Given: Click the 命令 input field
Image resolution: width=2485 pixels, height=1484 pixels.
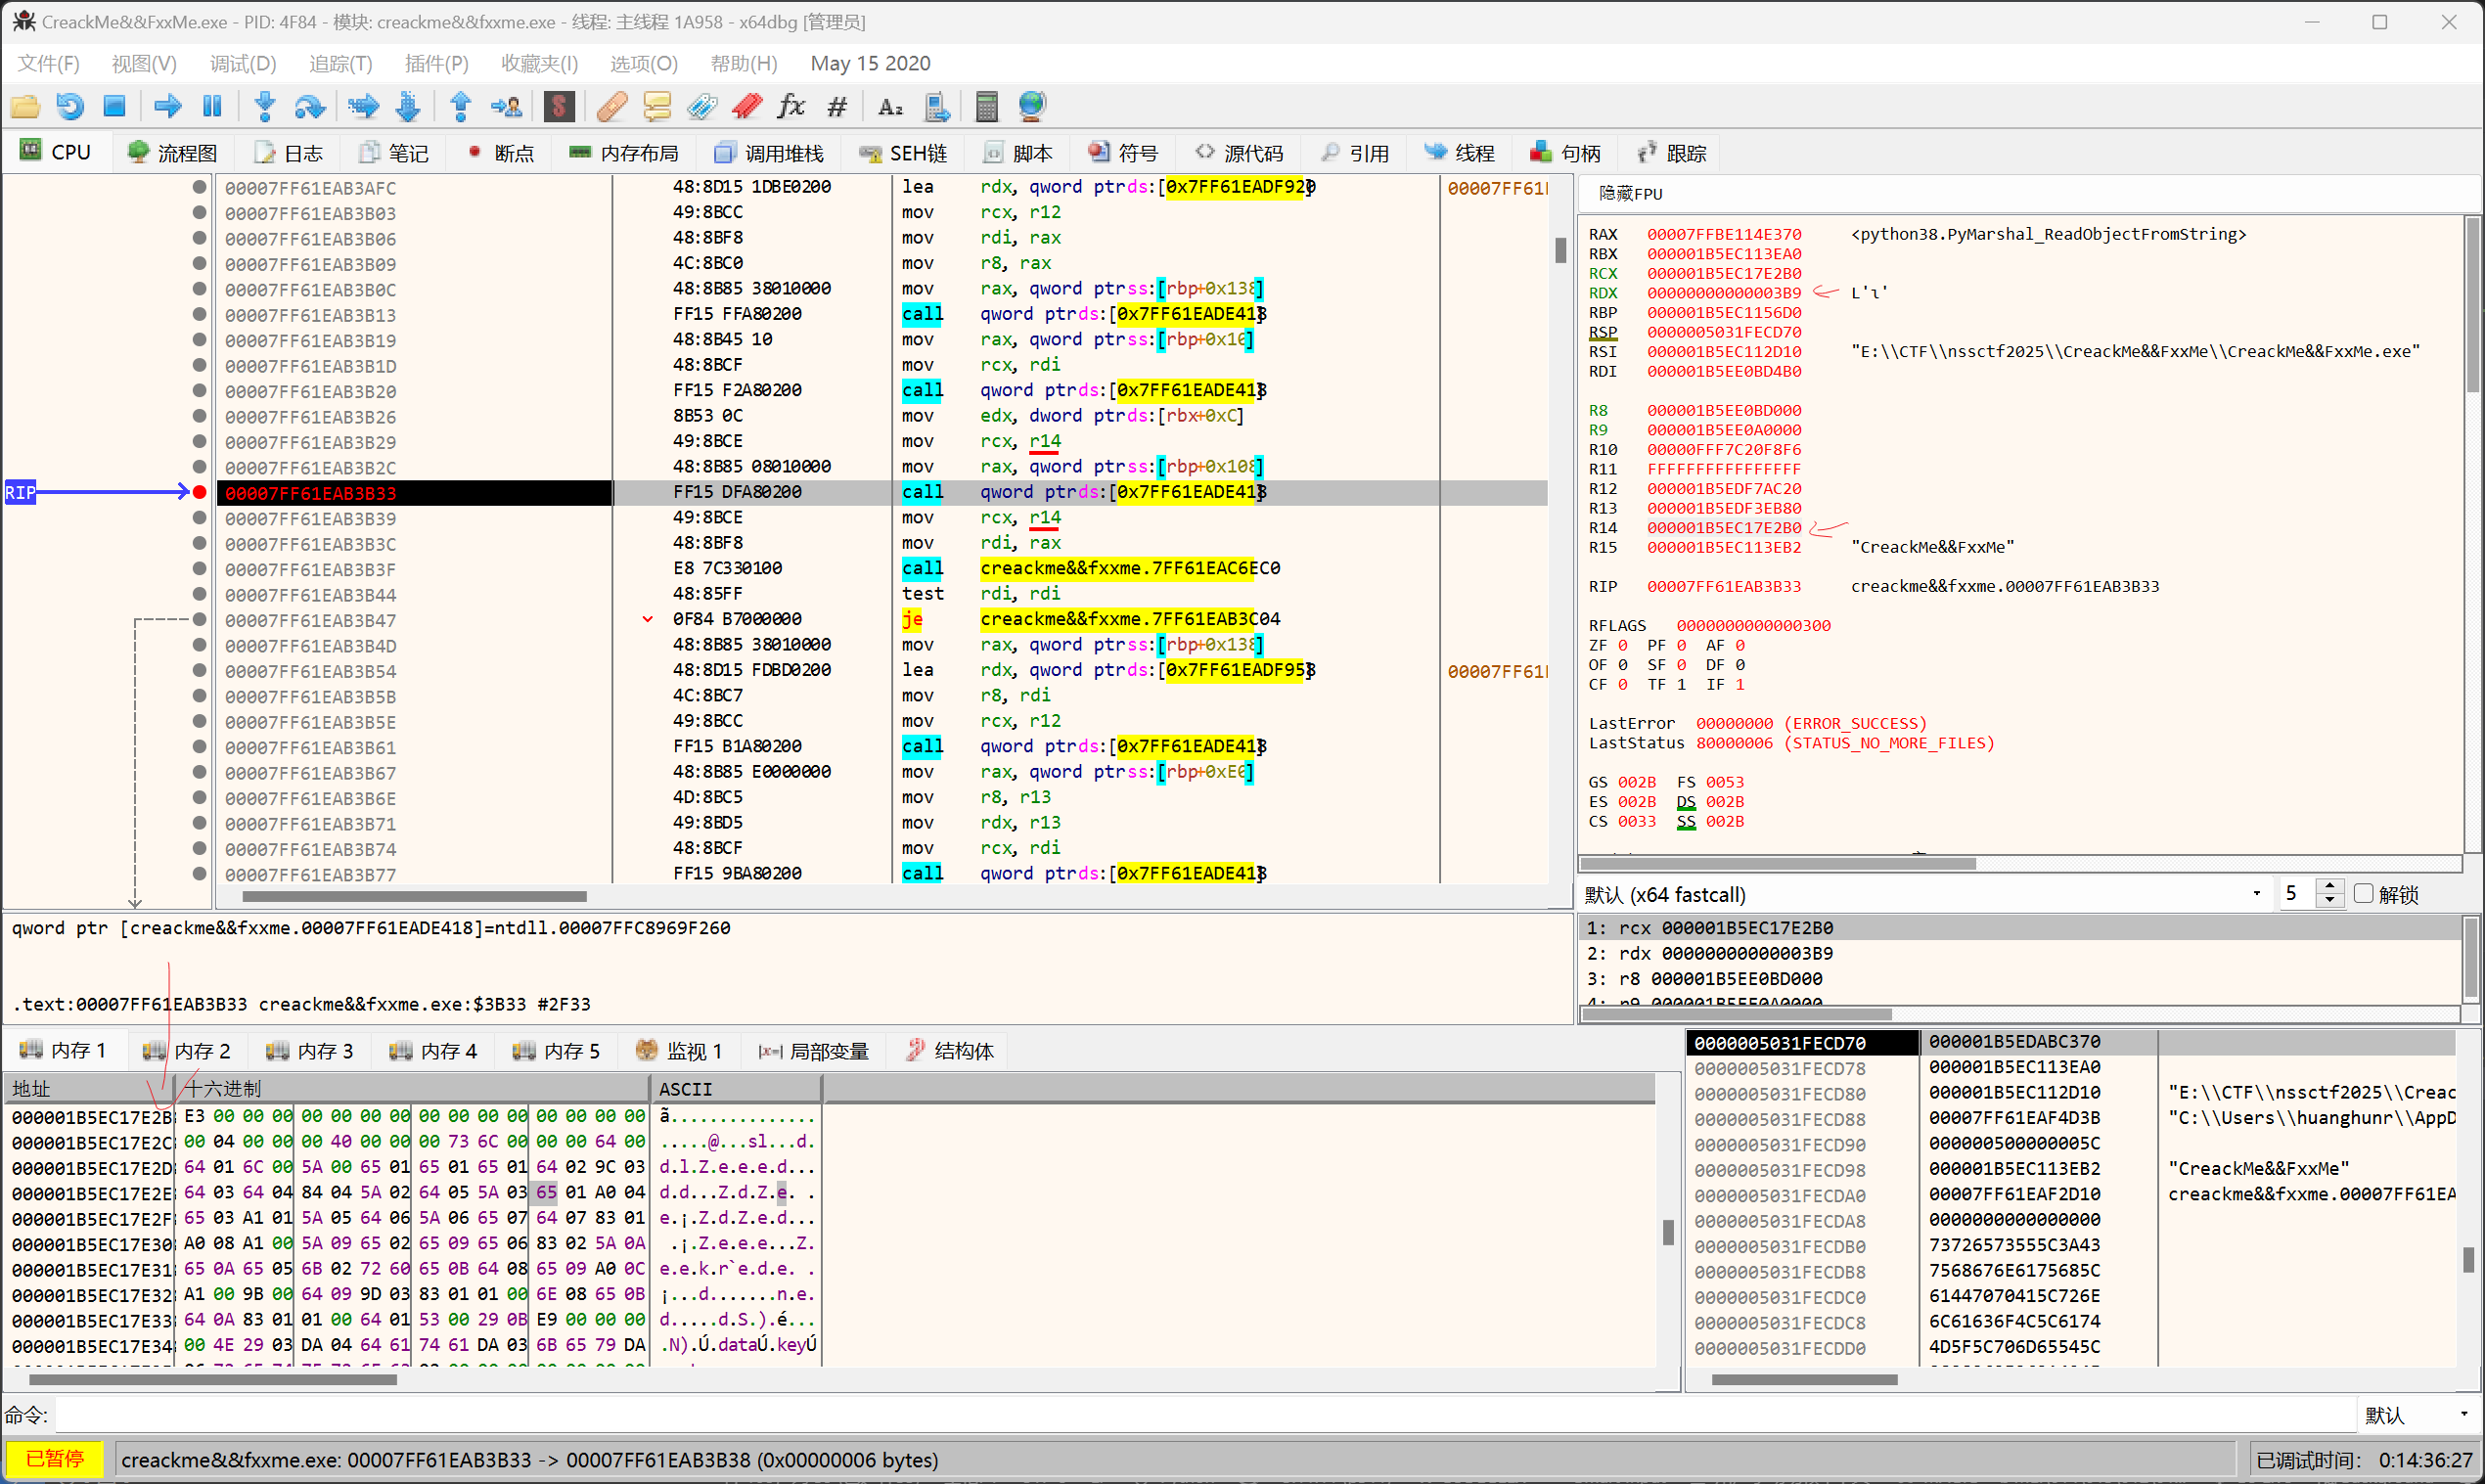Looking at the screenshot, I should pyautogui.click(x=1200, y=1415).
